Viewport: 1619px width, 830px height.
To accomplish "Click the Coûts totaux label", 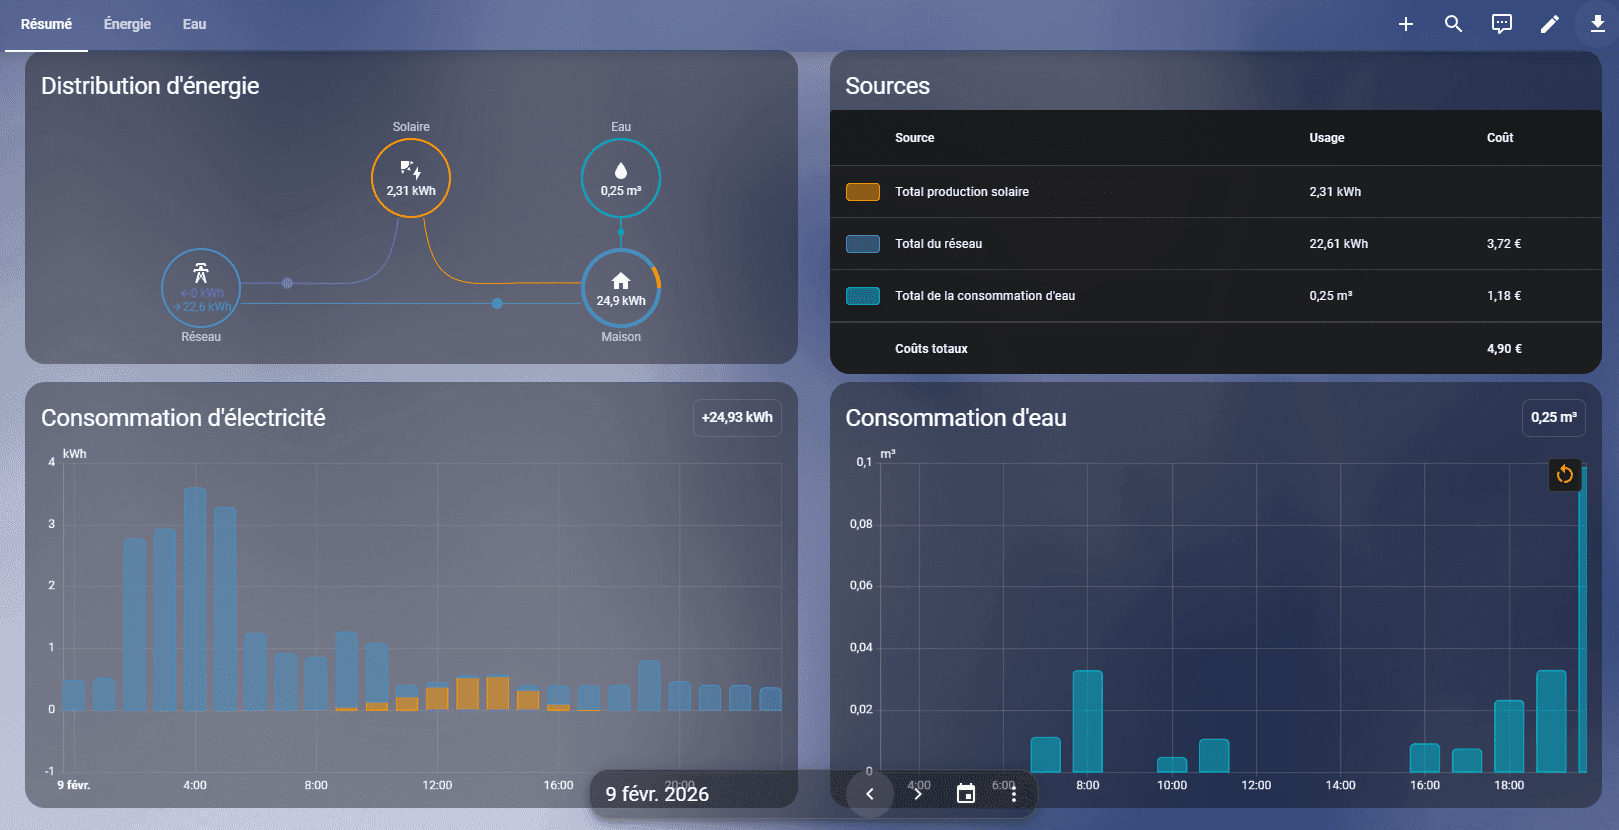I will (x=931, y=349).
